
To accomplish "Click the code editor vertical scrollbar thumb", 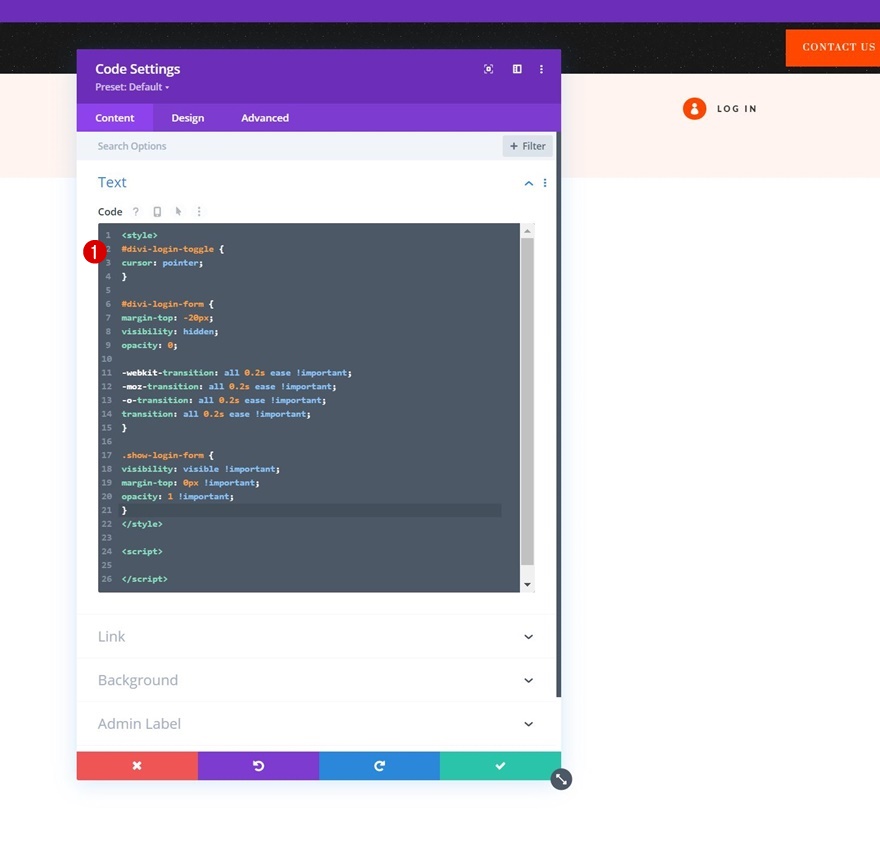I will (527, 401).
